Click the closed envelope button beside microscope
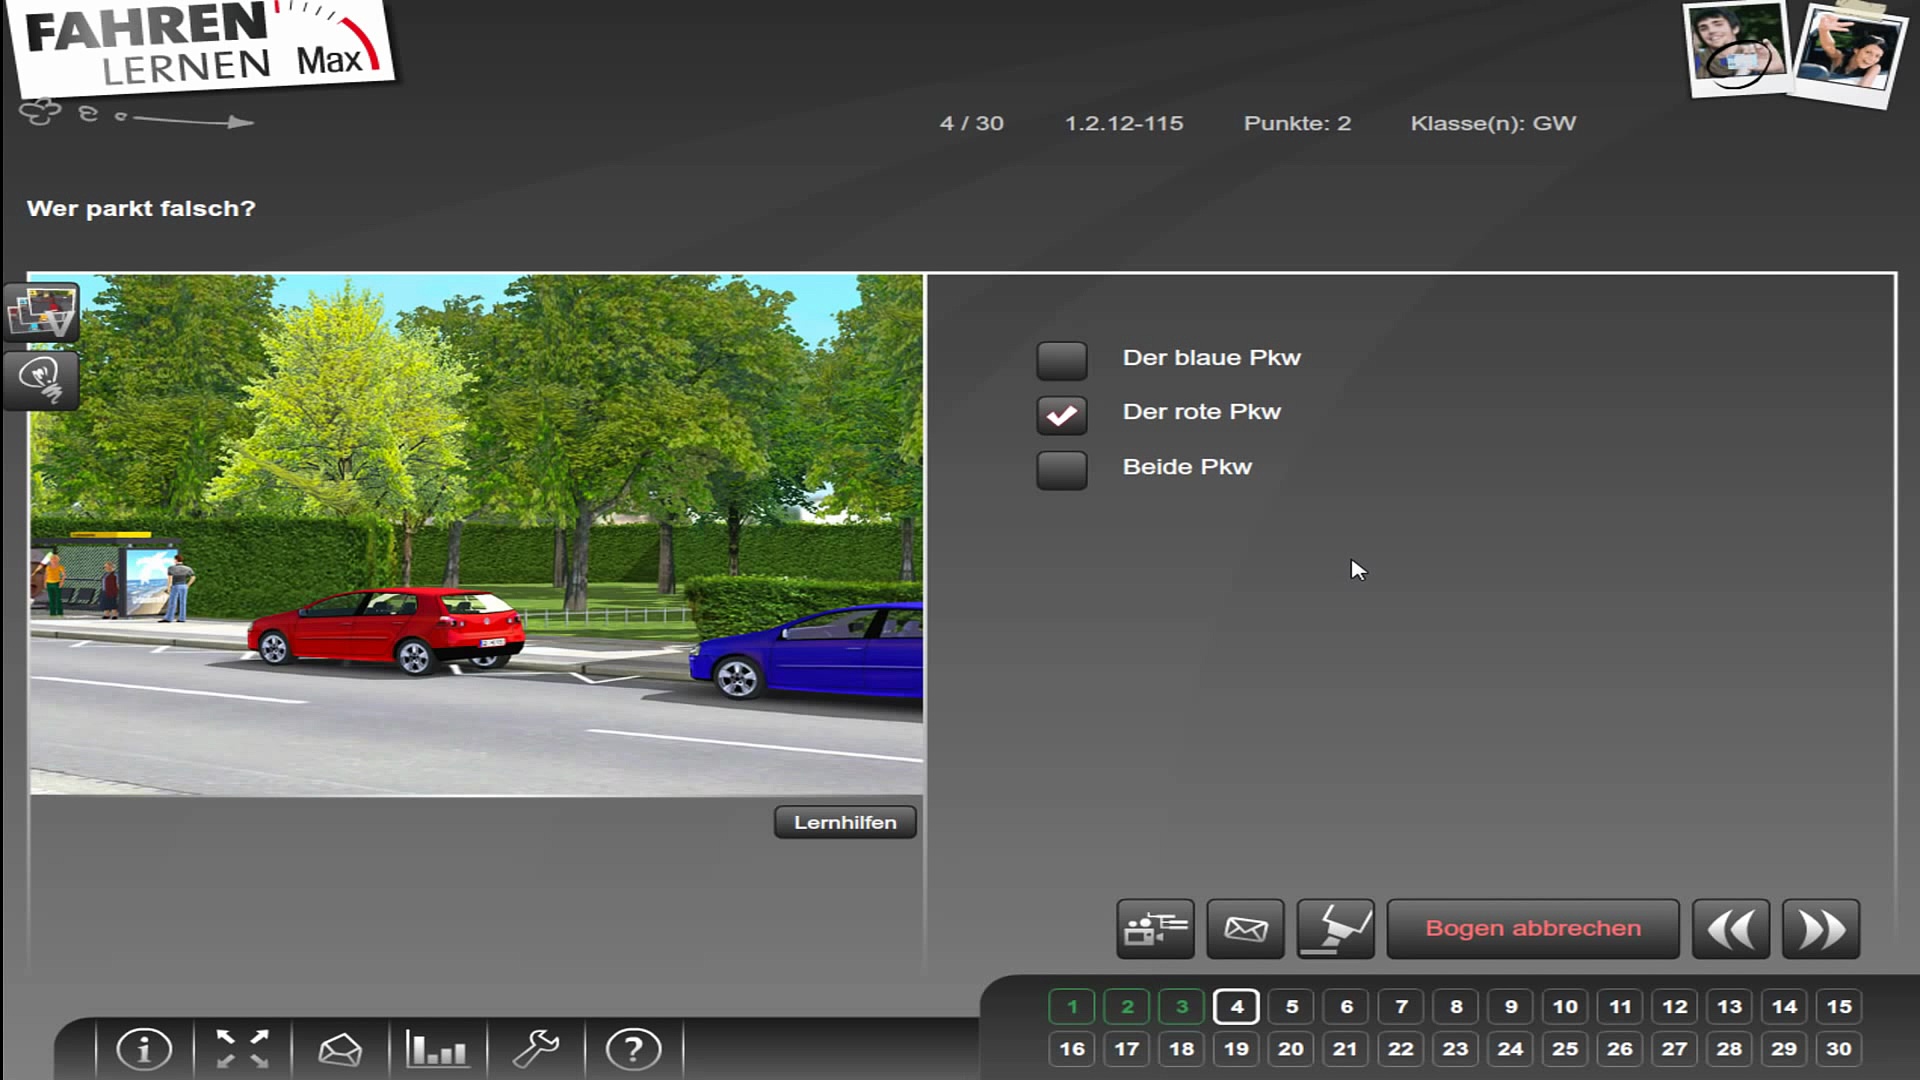Image resolution: width=1920 pixels, height=1080 pixels. (x=1245, y=929)
